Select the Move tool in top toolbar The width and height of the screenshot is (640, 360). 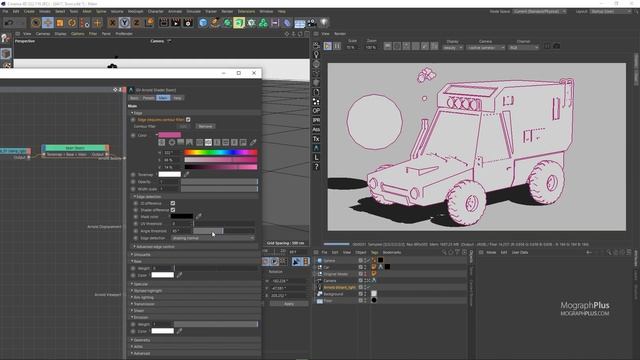click(48, 23)
